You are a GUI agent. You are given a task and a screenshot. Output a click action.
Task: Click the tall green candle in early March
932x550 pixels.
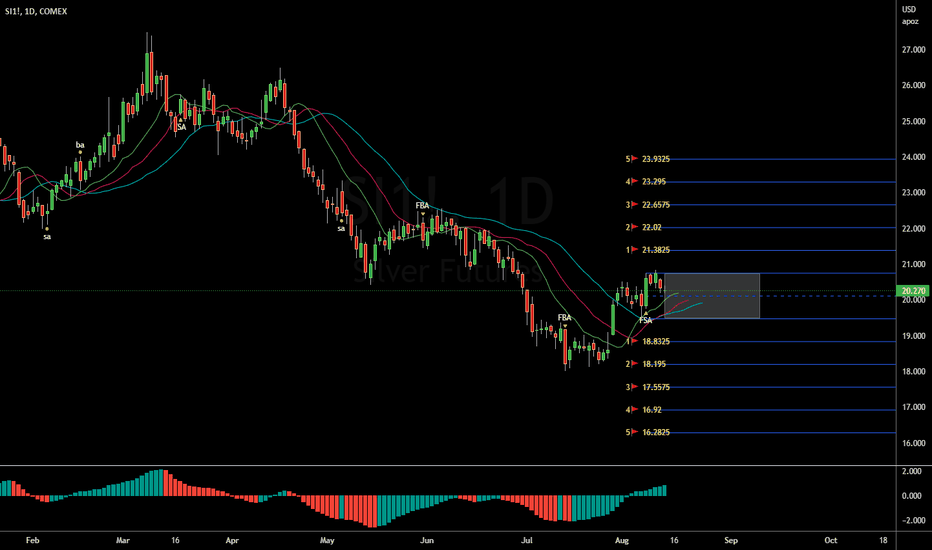point(147,71)
